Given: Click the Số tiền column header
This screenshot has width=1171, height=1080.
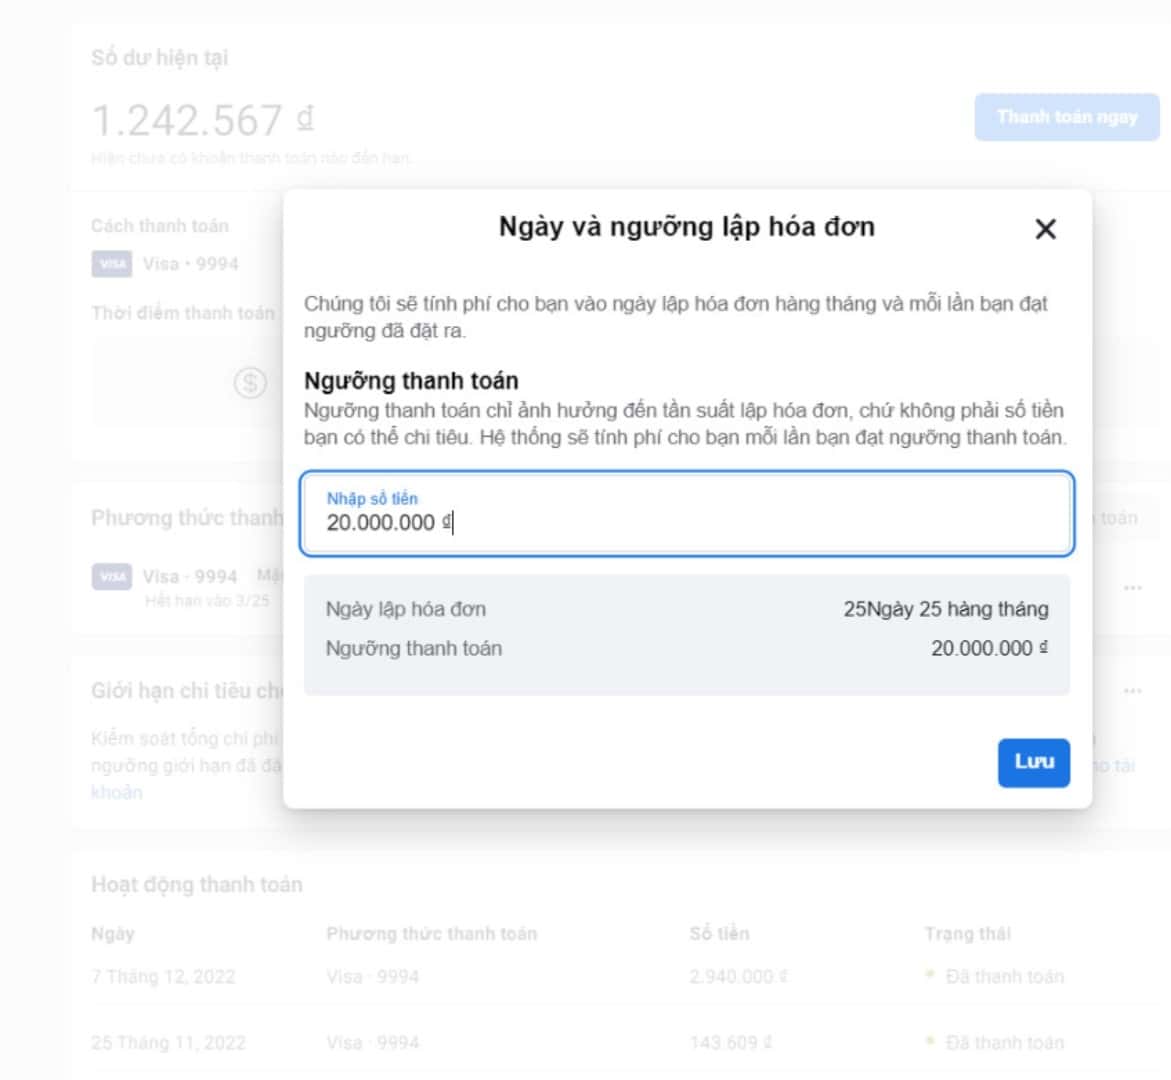Looking at the screenshot, I should (718, 934).
